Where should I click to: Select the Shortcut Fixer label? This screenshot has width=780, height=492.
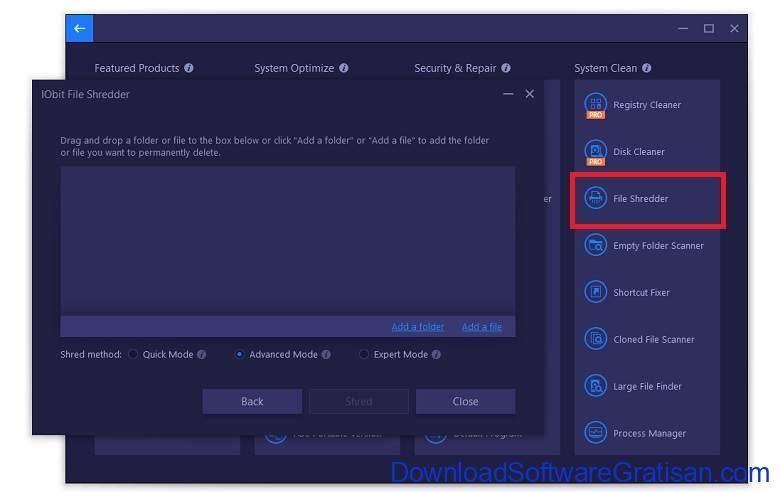(x=641, y=292)
